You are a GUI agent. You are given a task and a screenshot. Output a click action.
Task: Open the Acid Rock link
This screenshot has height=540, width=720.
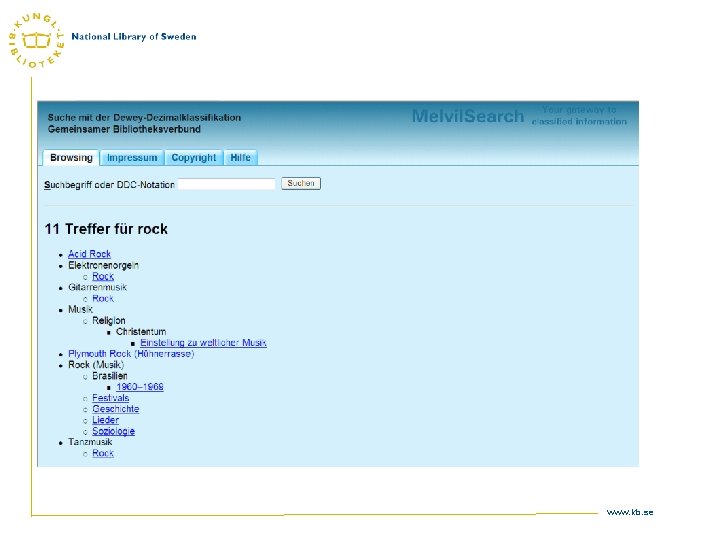90,254
